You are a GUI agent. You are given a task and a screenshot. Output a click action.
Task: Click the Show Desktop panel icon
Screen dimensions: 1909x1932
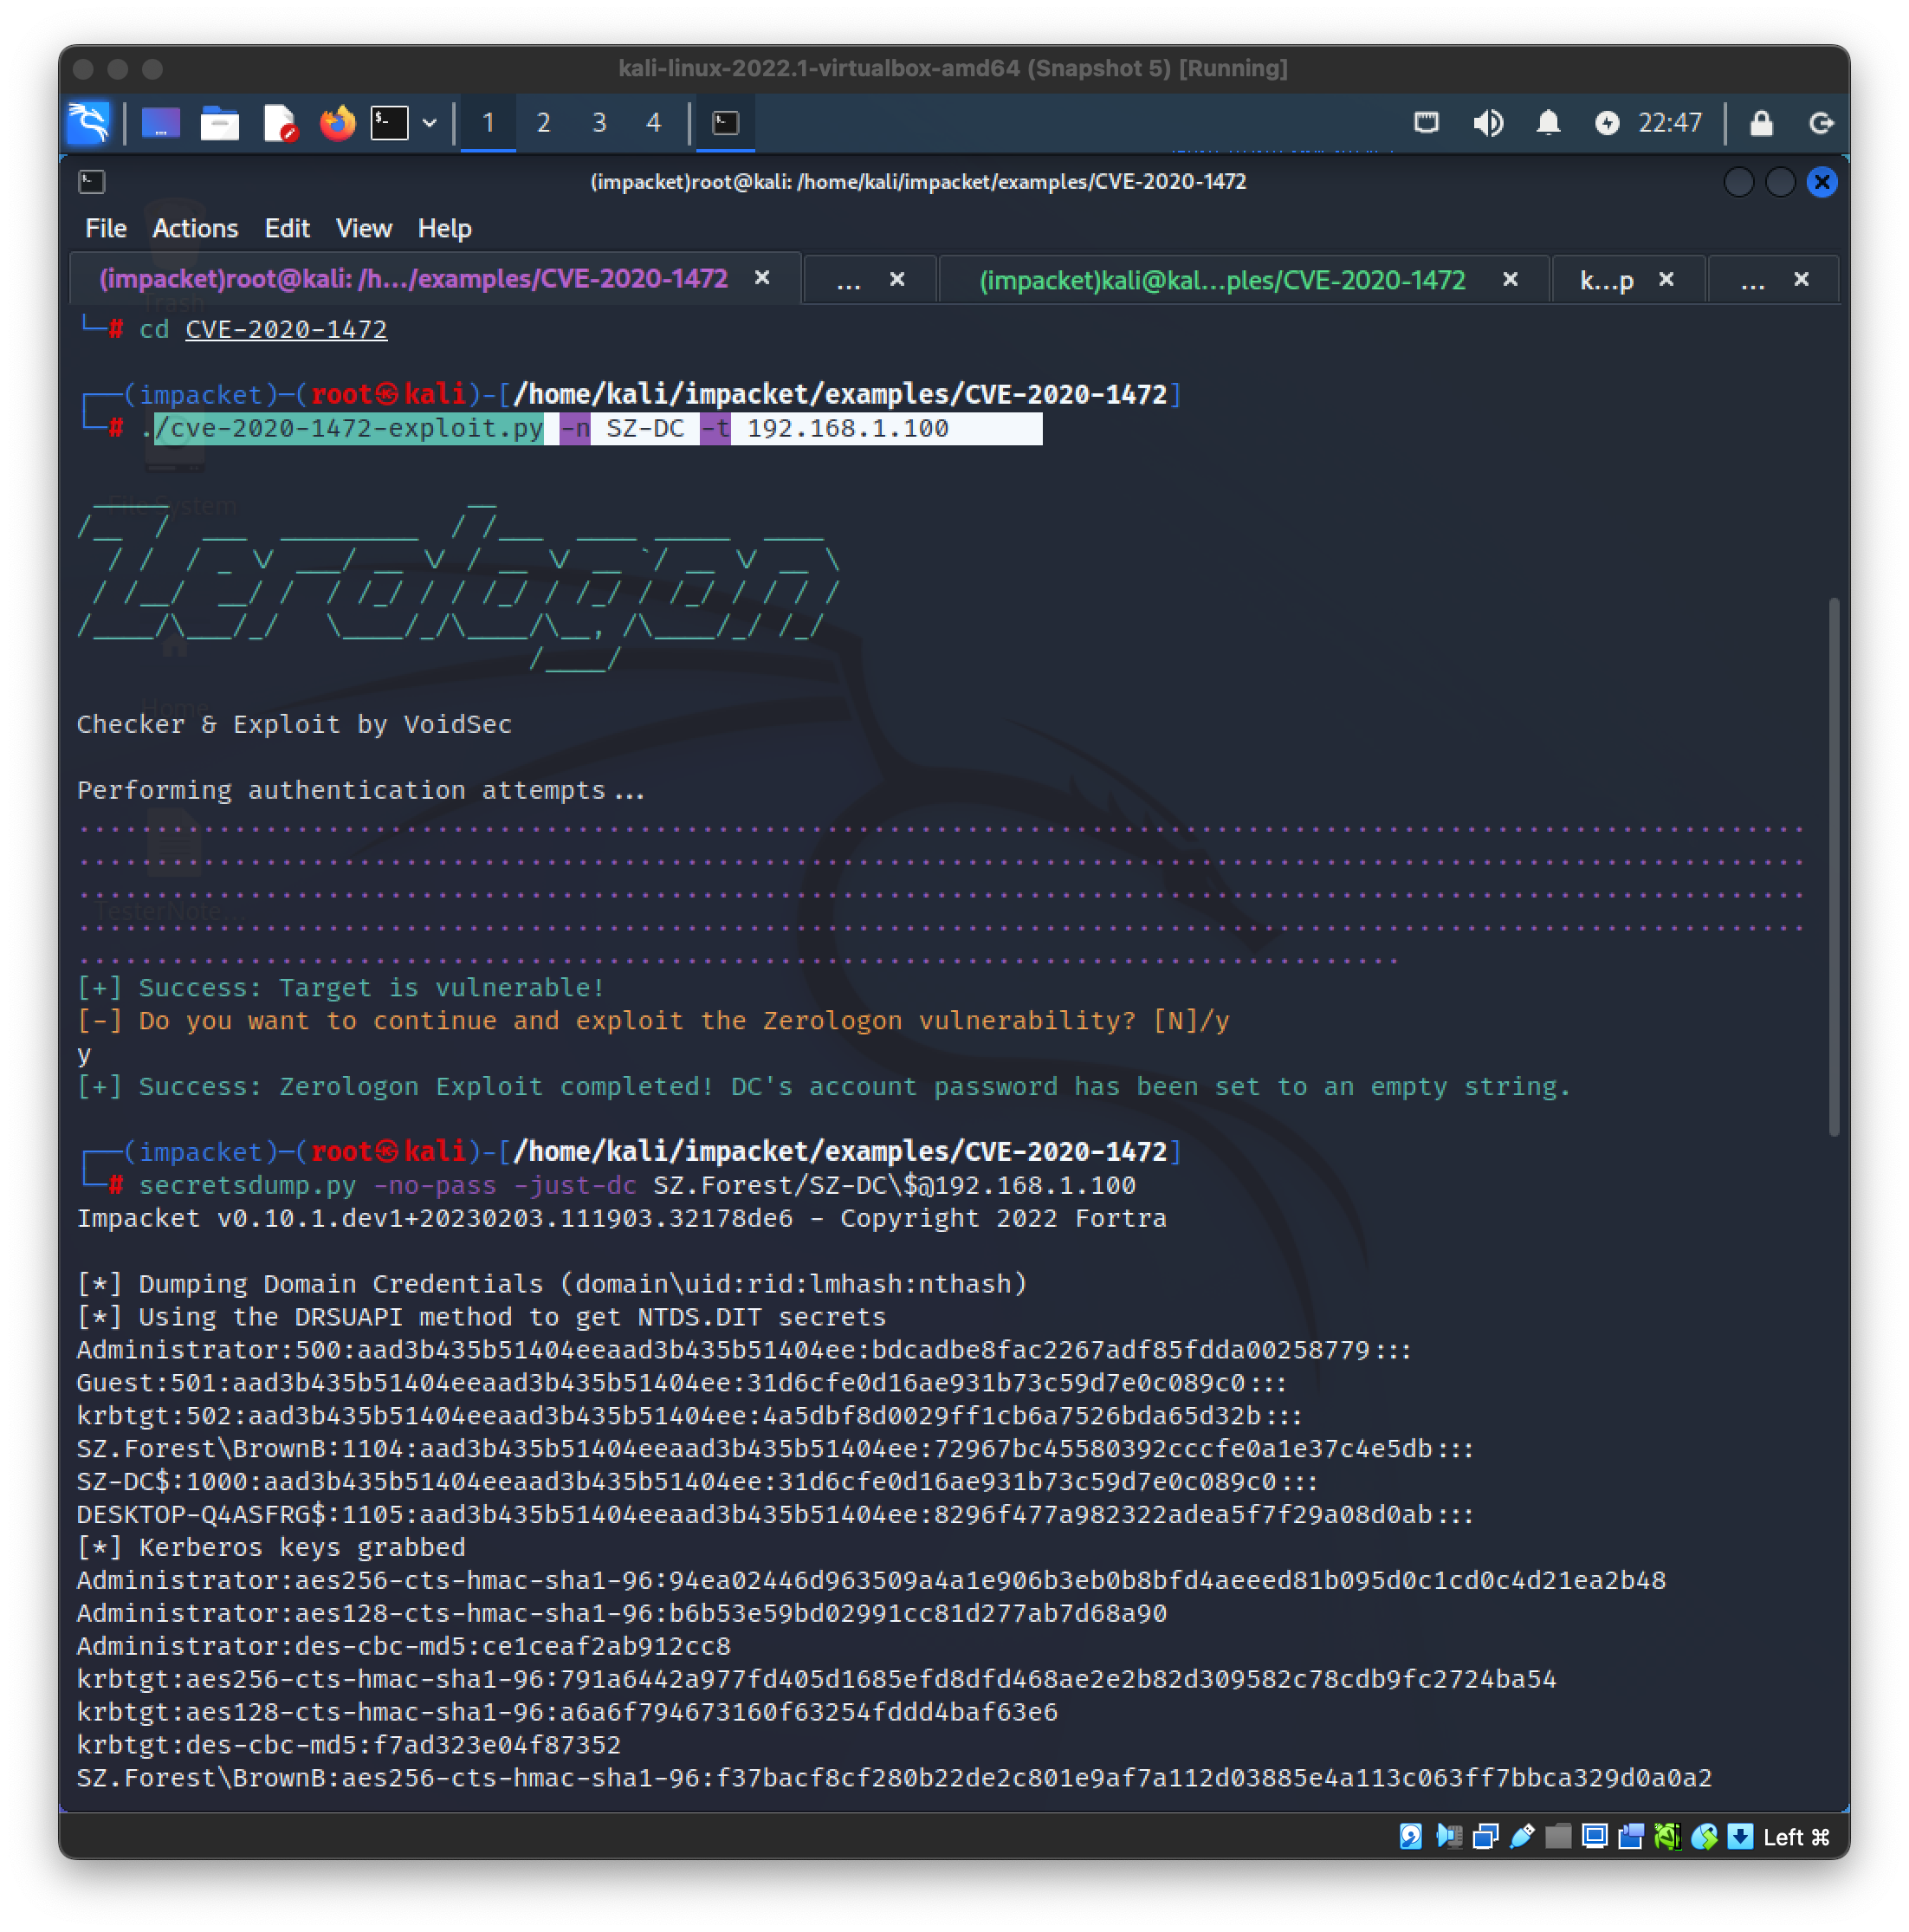click(161, 123)
